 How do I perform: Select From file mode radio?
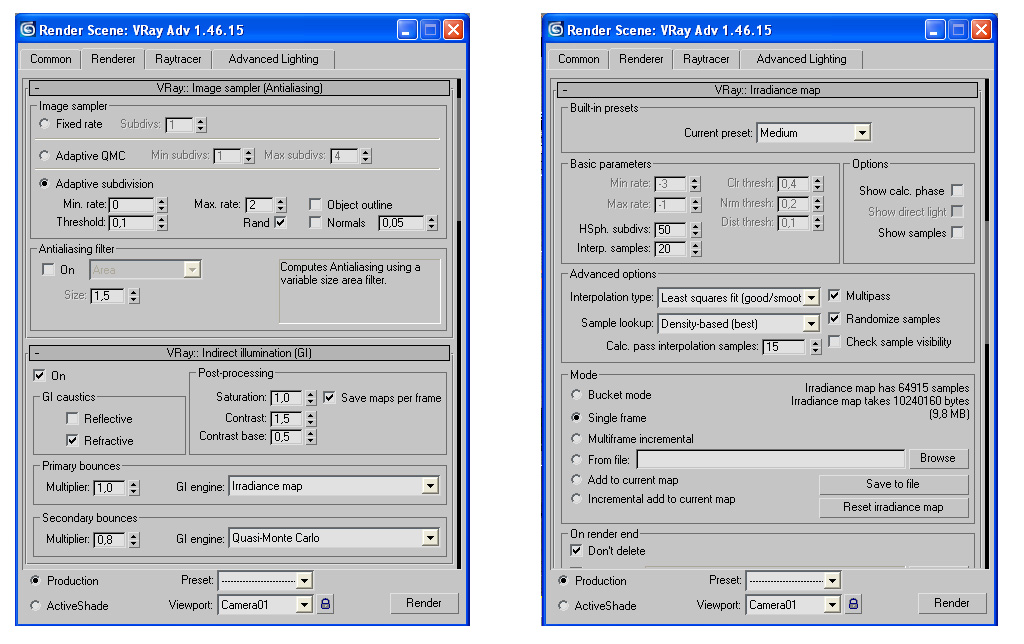pos(576,459)
